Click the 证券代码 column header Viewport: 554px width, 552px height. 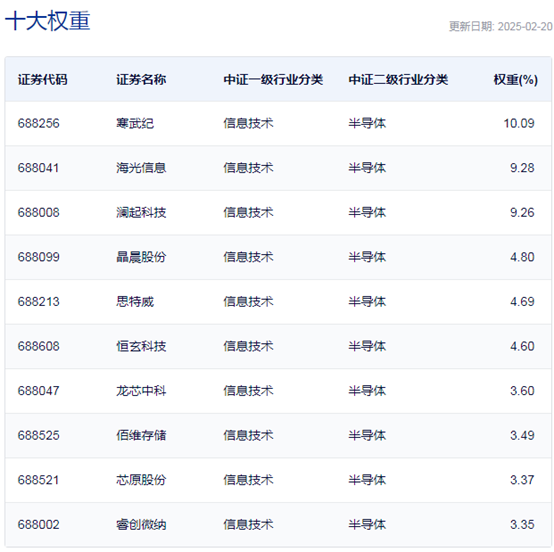pos(42,80)
